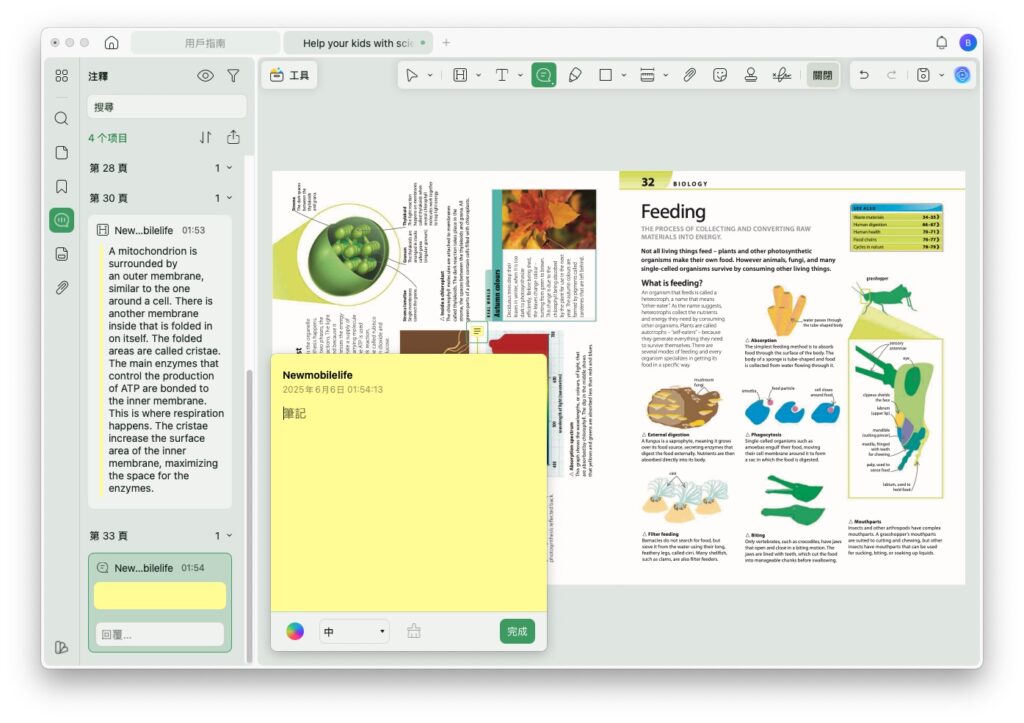The image size is (1024, 723).
Task: Click the attachment paperclip in toolbar
Action: 689,75
